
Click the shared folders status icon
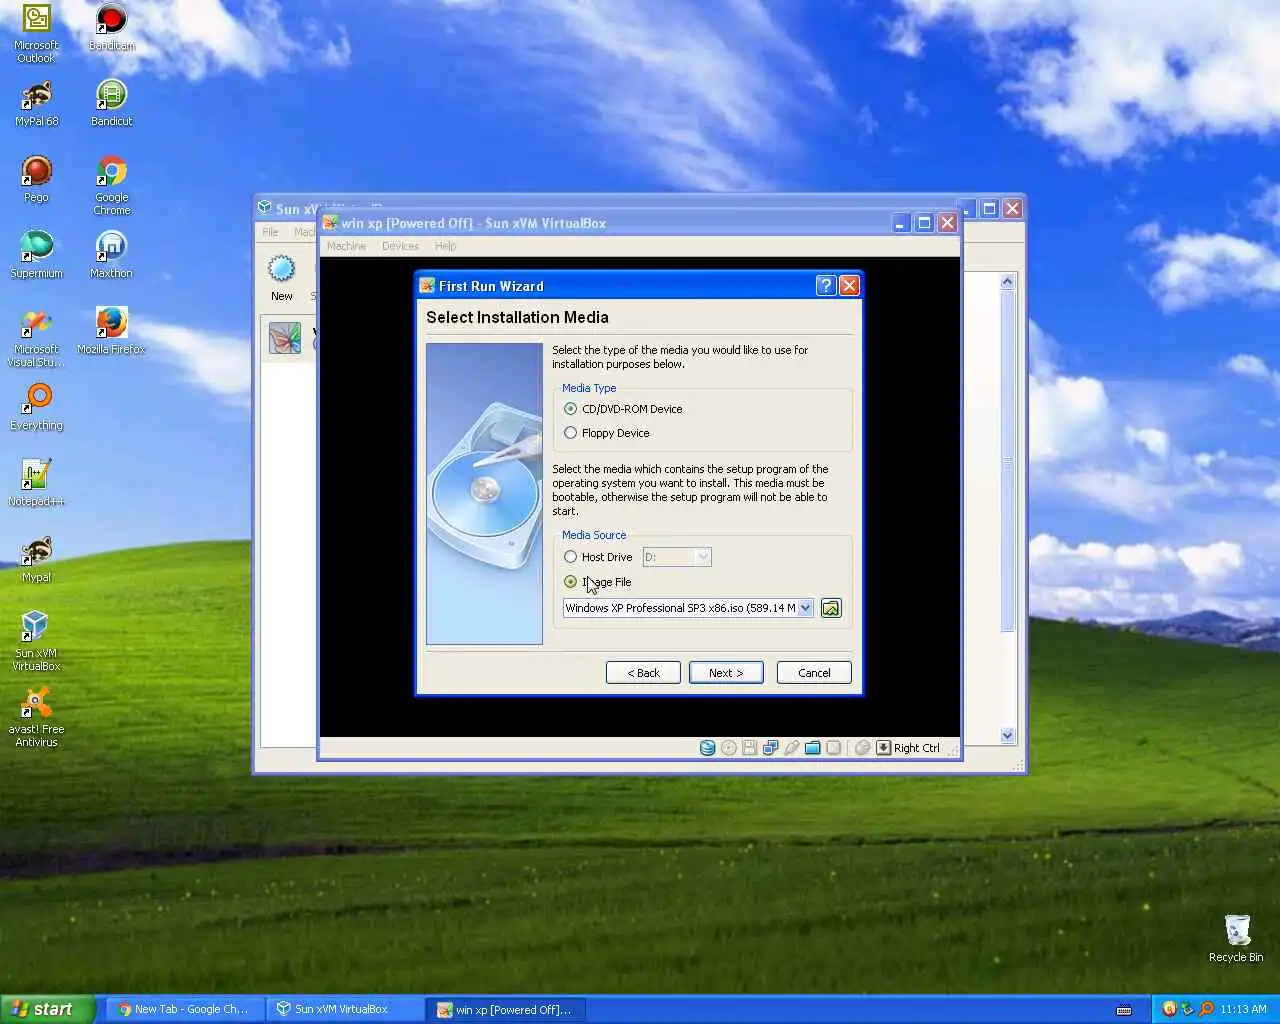[x=813, y=748]
